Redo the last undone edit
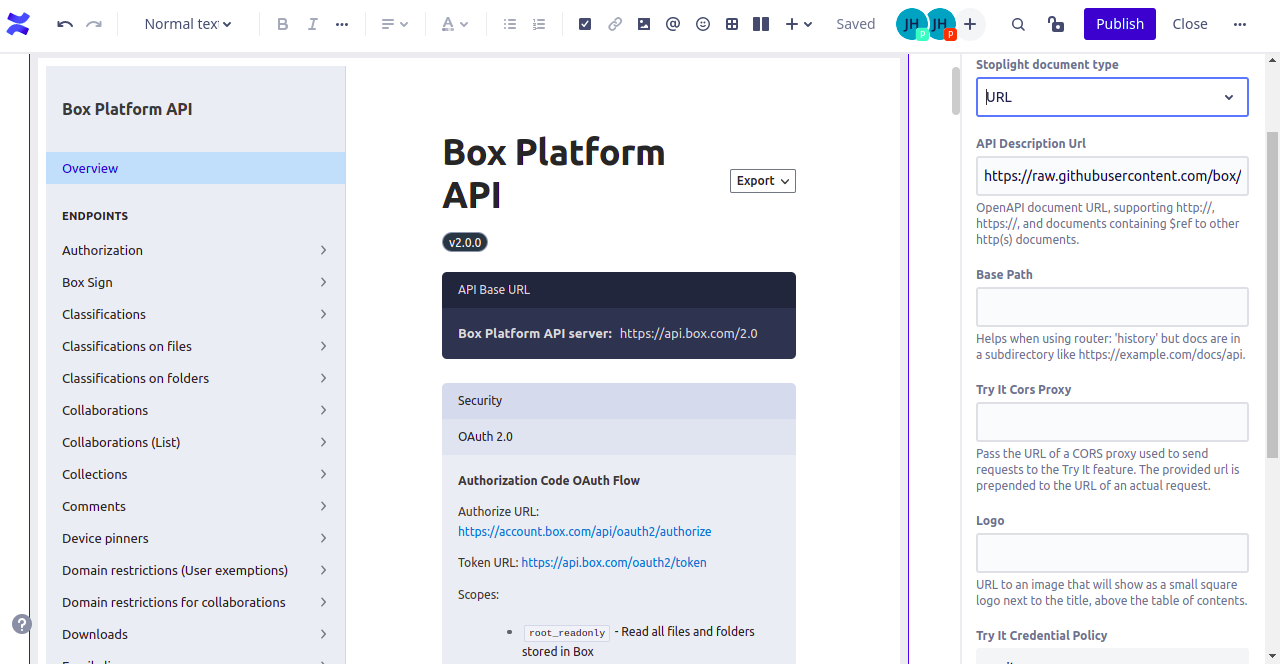The image size is (1280, 664). [x=94, y=24]
